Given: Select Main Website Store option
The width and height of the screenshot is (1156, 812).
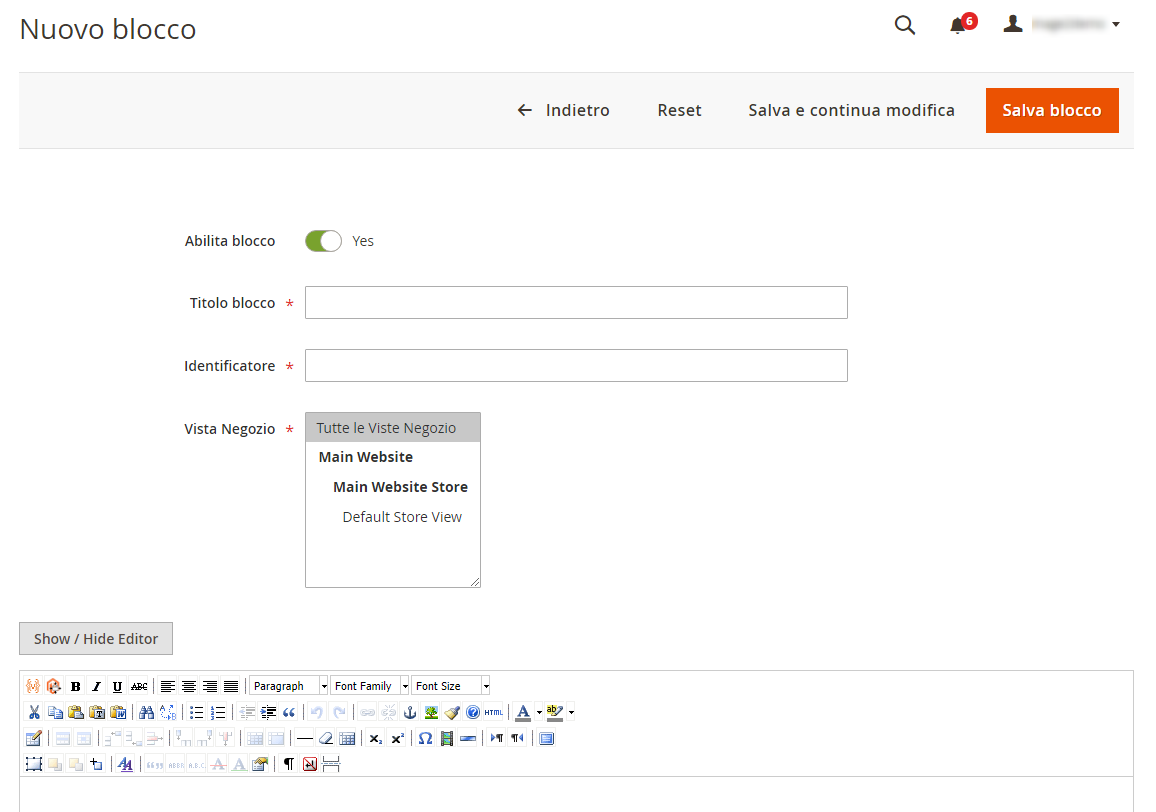Looking at the screenshot, I should [x=393, y=487].
